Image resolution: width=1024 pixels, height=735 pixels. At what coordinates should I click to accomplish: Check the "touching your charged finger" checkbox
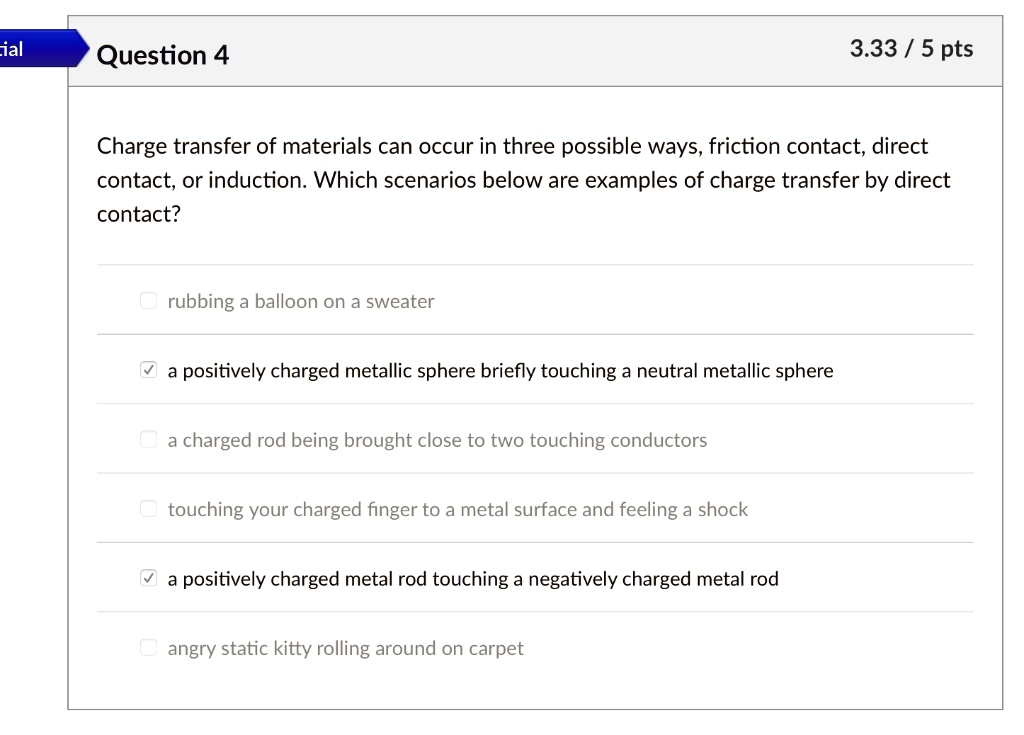coord(148,509)
